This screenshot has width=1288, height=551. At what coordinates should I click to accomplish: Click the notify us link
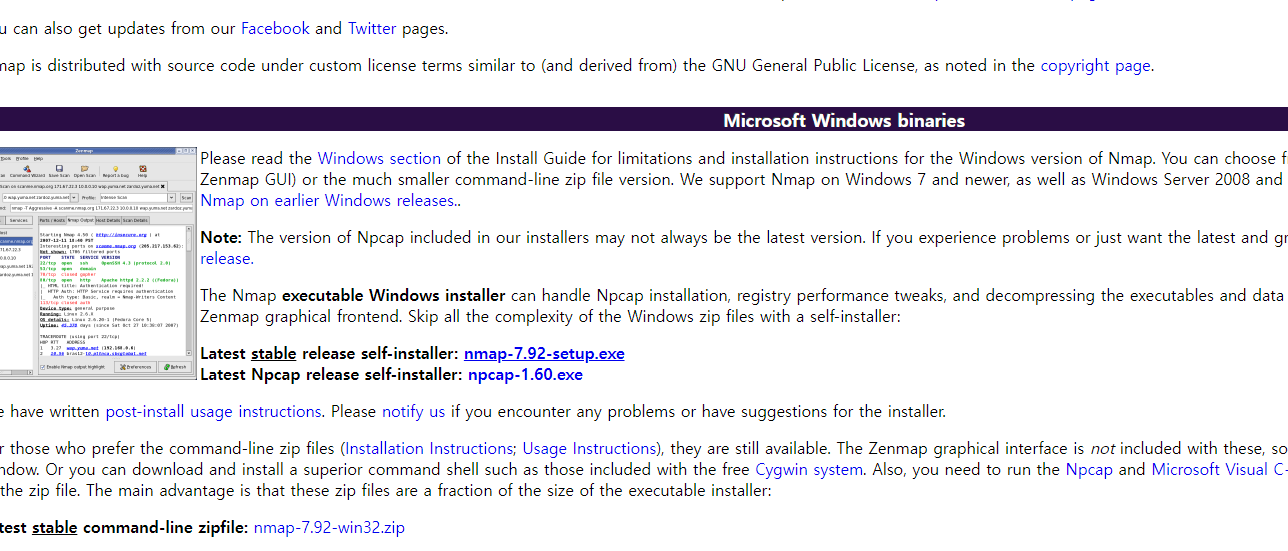click(x=413, y=411)
